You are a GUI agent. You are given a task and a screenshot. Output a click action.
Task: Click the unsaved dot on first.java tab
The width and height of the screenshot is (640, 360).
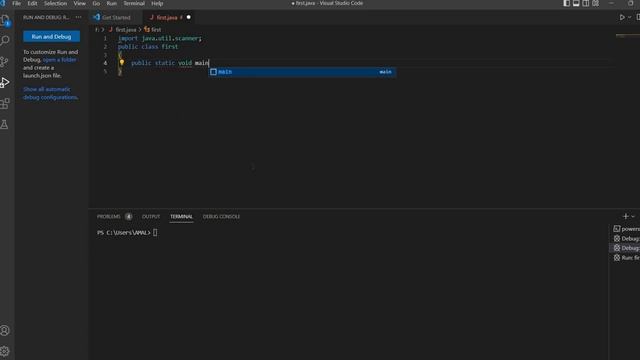189,18
